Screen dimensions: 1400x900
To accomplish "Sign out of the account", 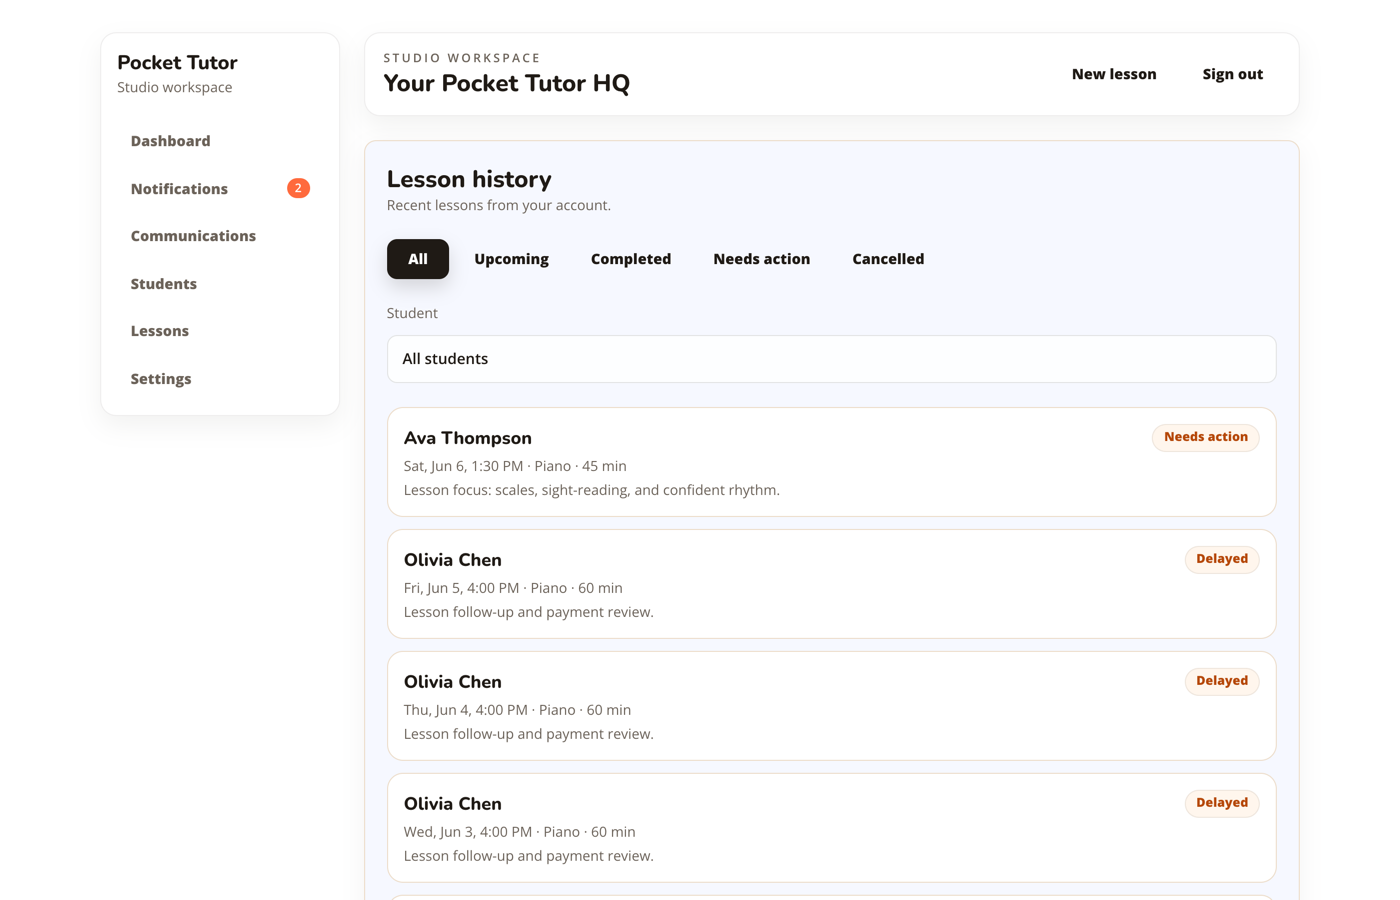I will [x=1232, y=74].
